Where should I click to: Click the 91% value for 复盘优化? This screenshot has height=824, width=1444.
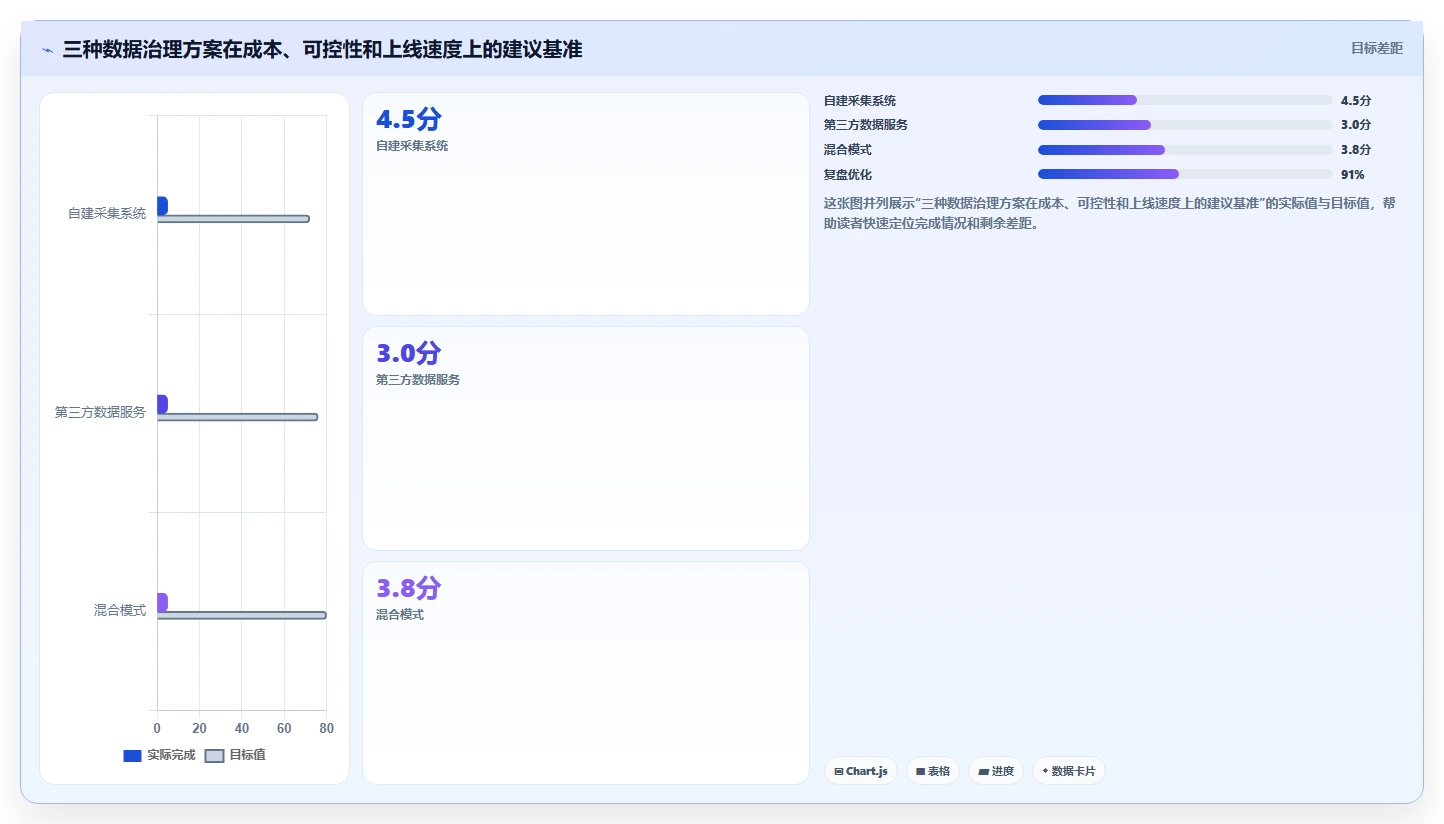1352,174
